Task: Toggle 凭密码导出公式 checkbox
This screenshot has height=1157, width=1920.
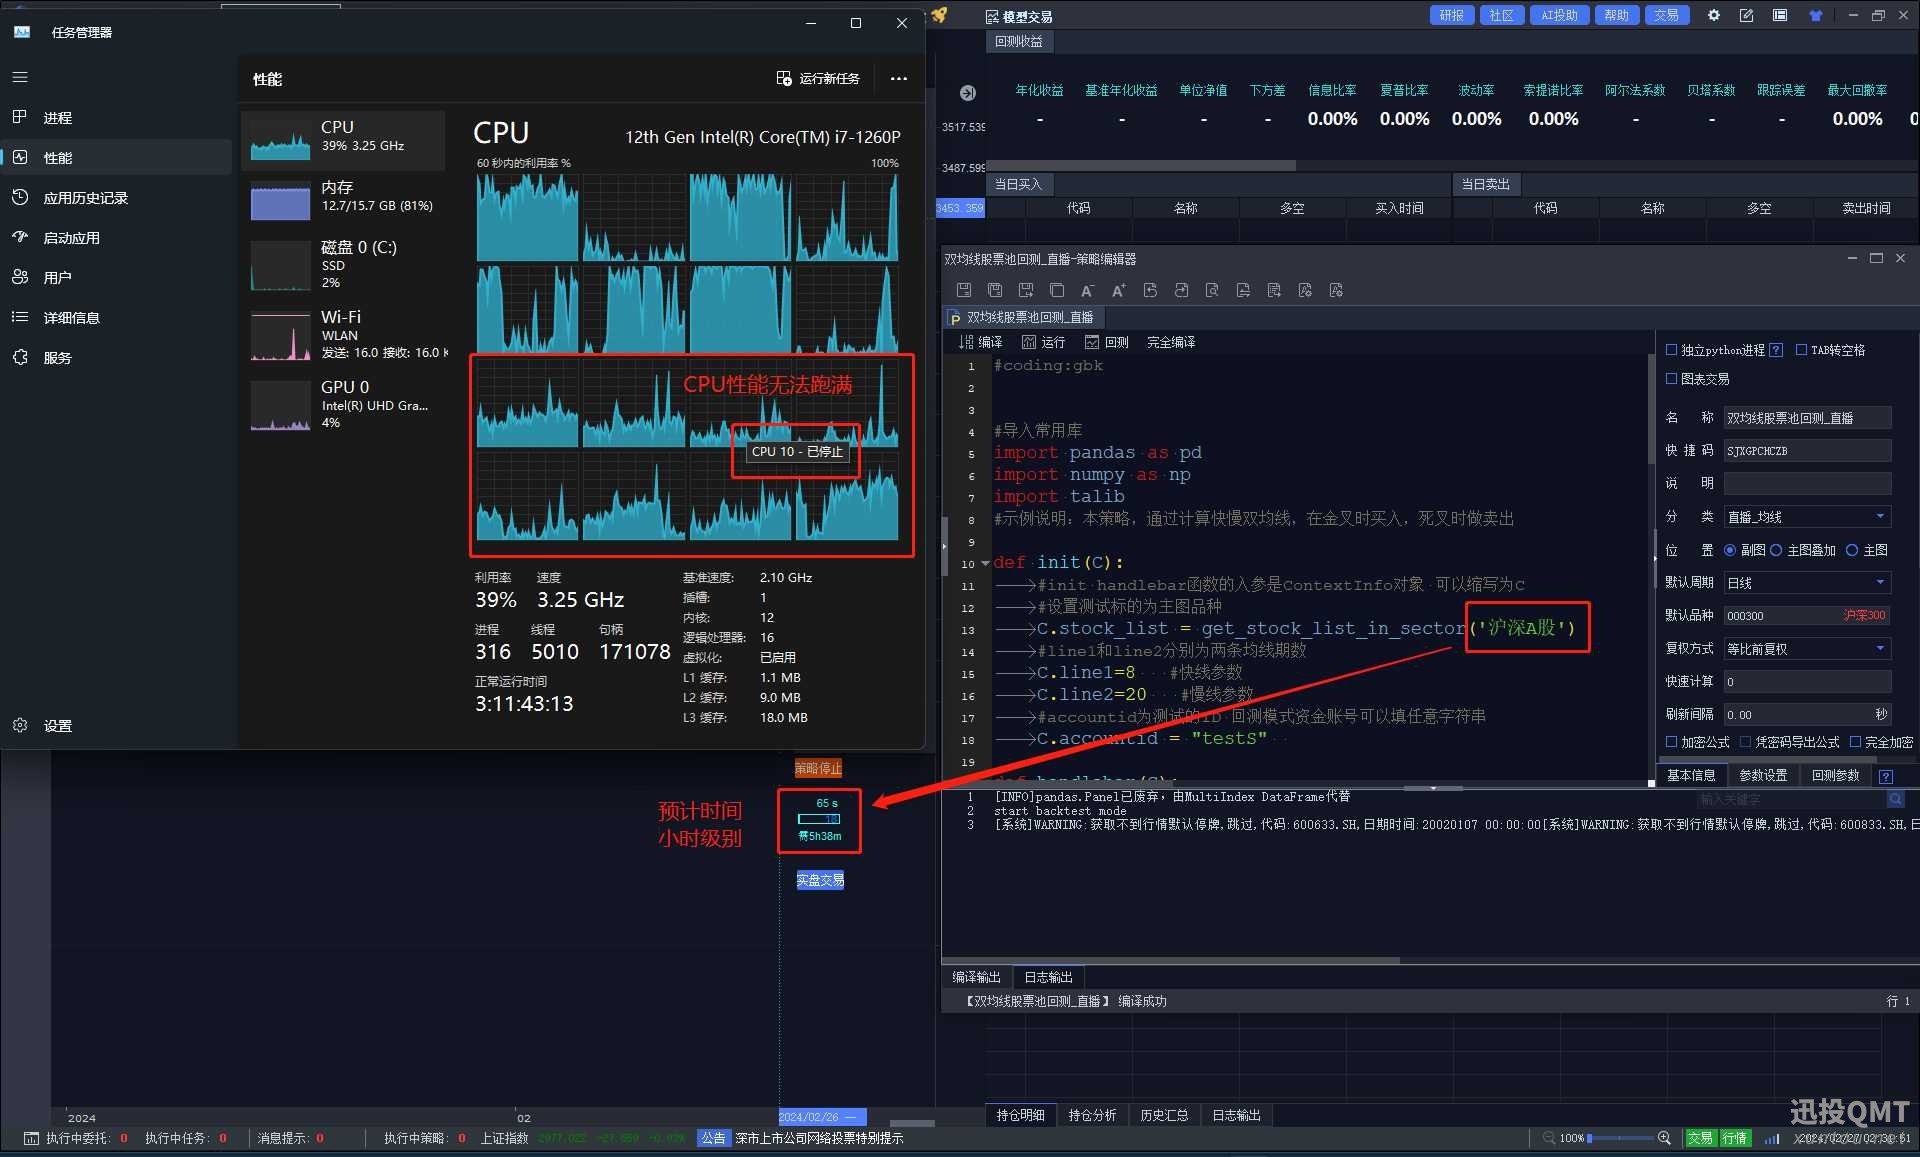Action: point(1745,742)
